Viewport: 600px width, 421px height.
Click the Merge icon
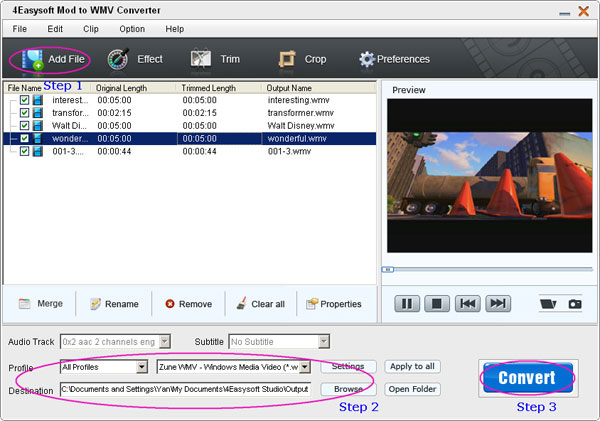click(24, 304)
